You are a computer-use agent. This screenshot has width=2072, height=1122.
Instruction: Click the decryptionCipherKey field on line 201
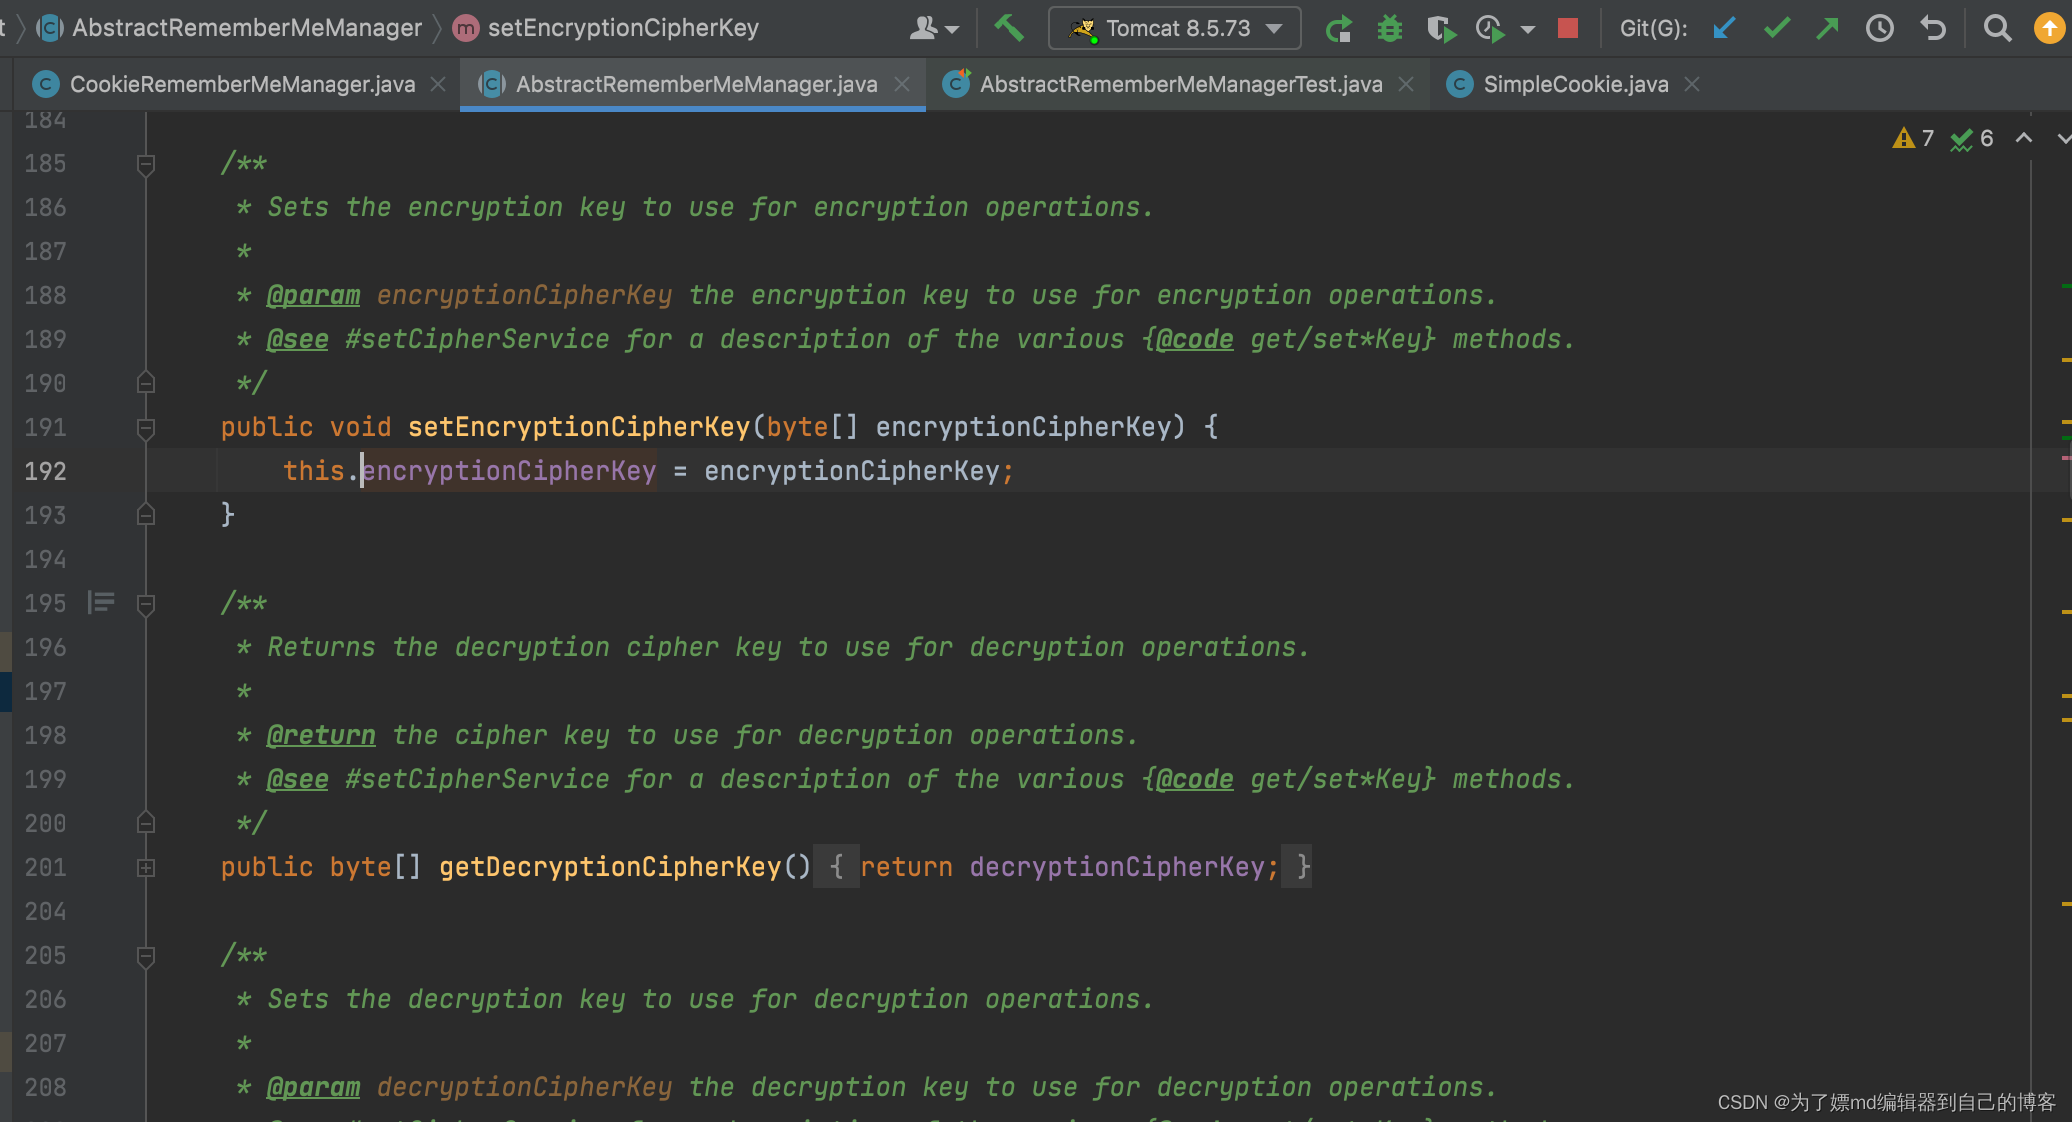tap(1117, 867)
